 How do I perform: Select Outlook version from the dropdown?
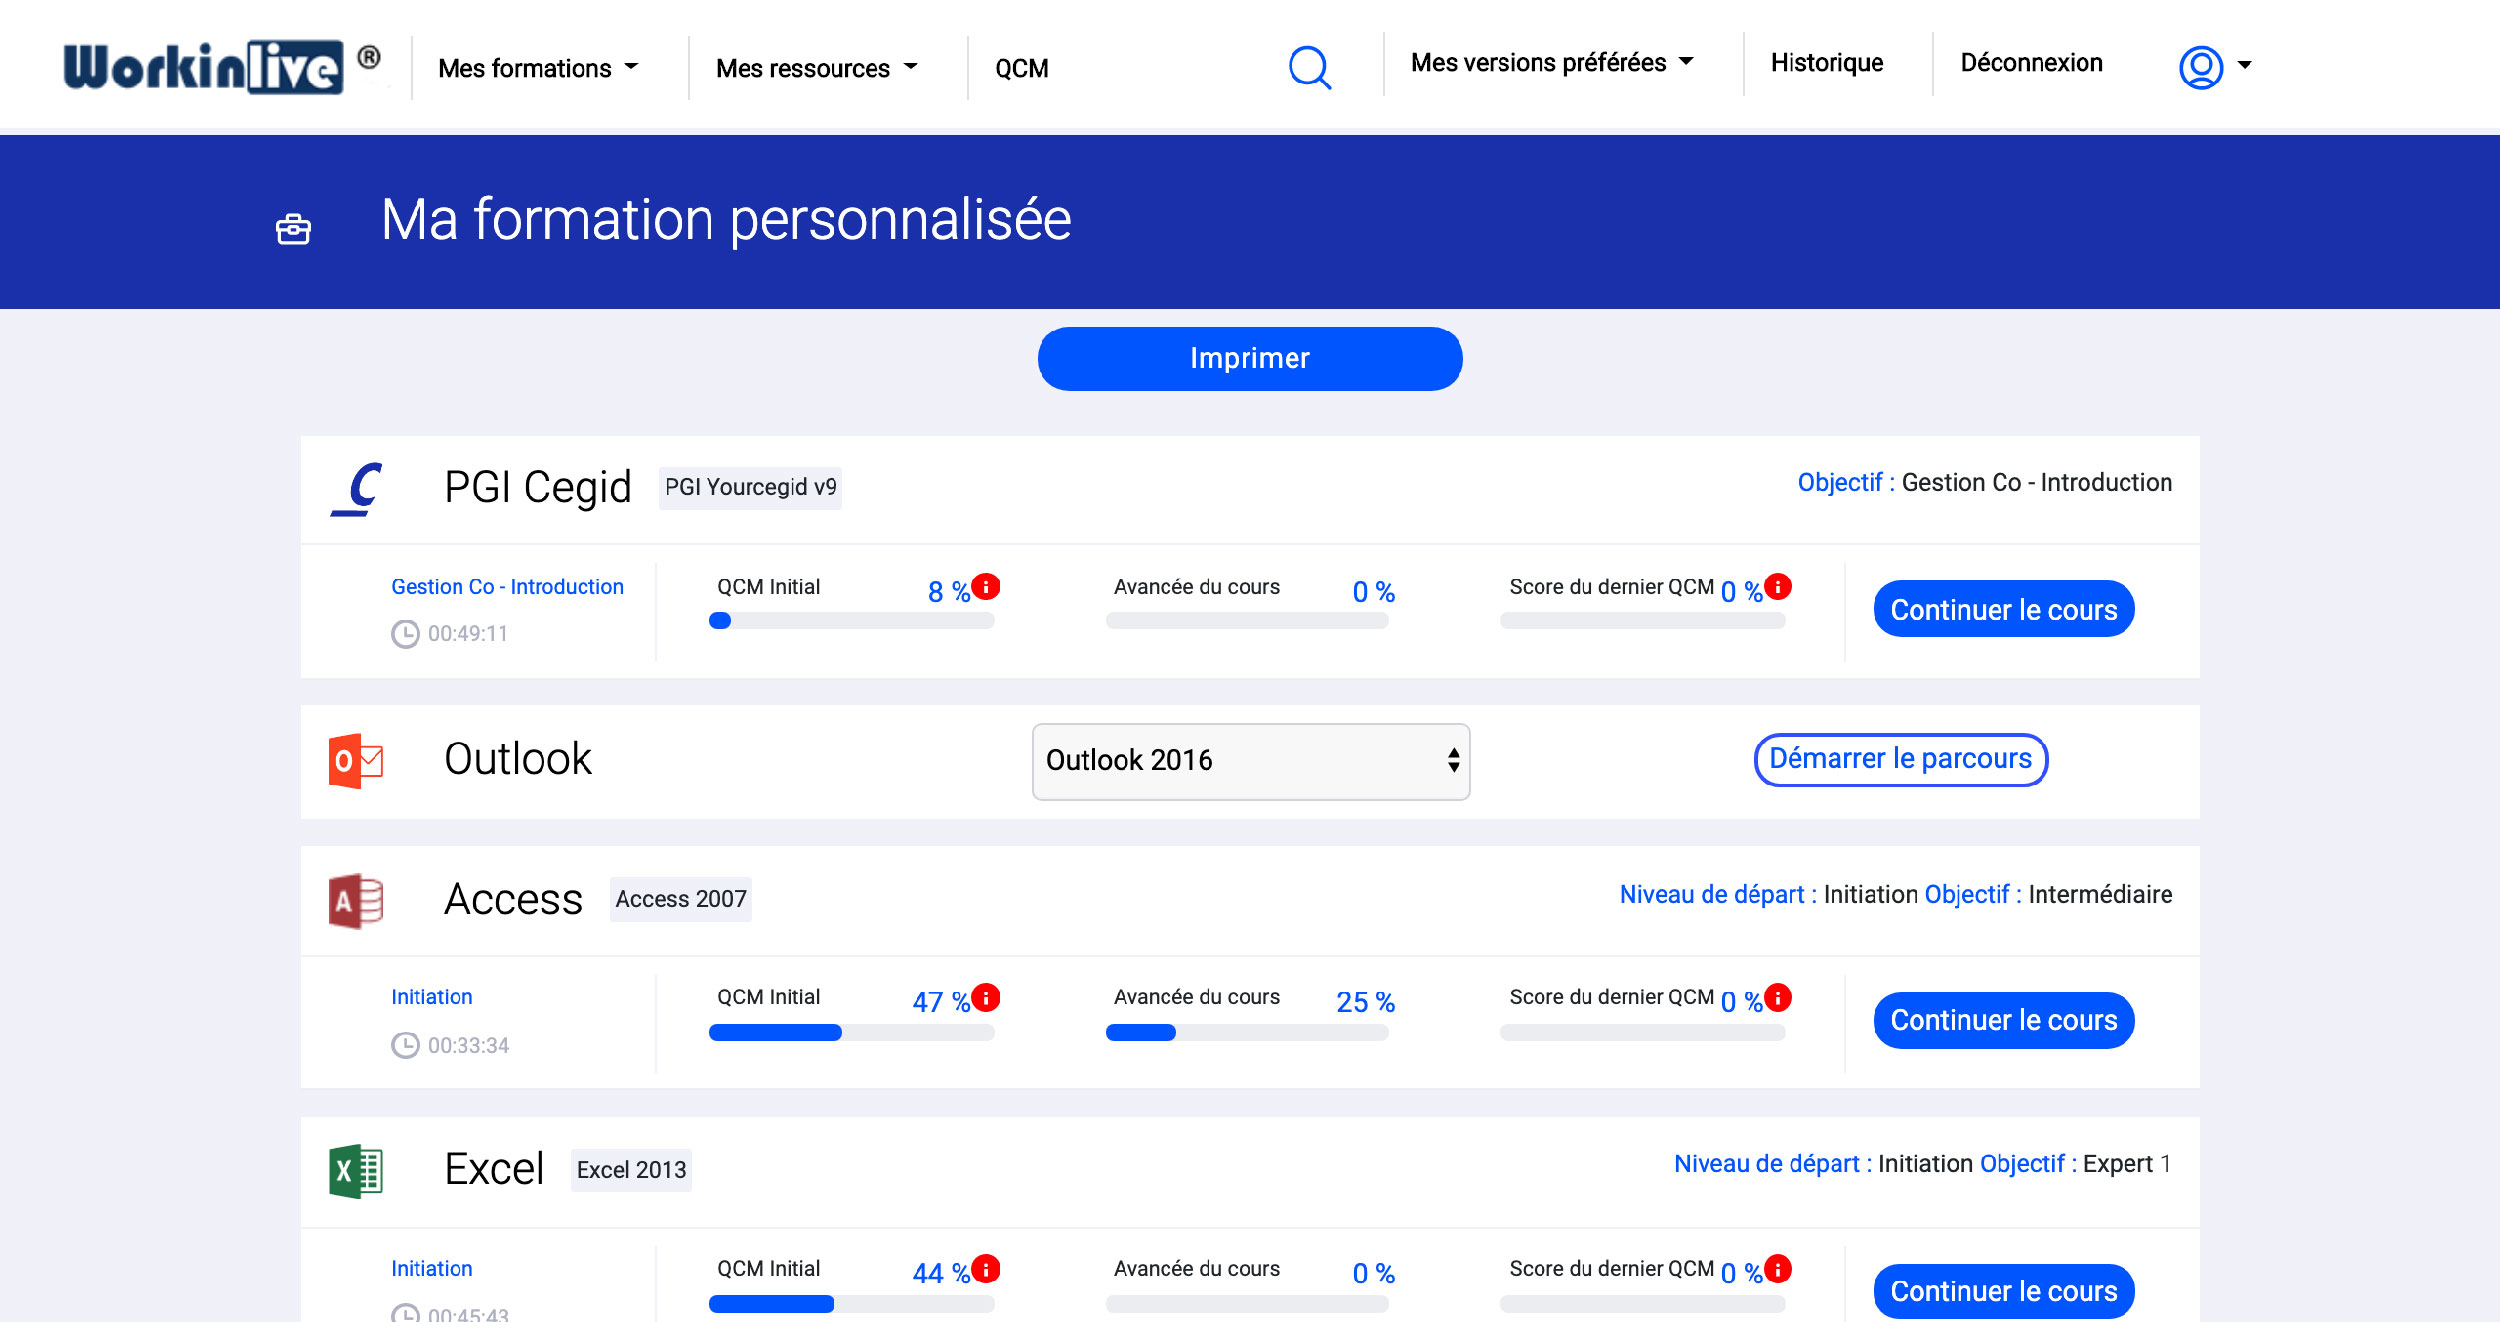1250,760
